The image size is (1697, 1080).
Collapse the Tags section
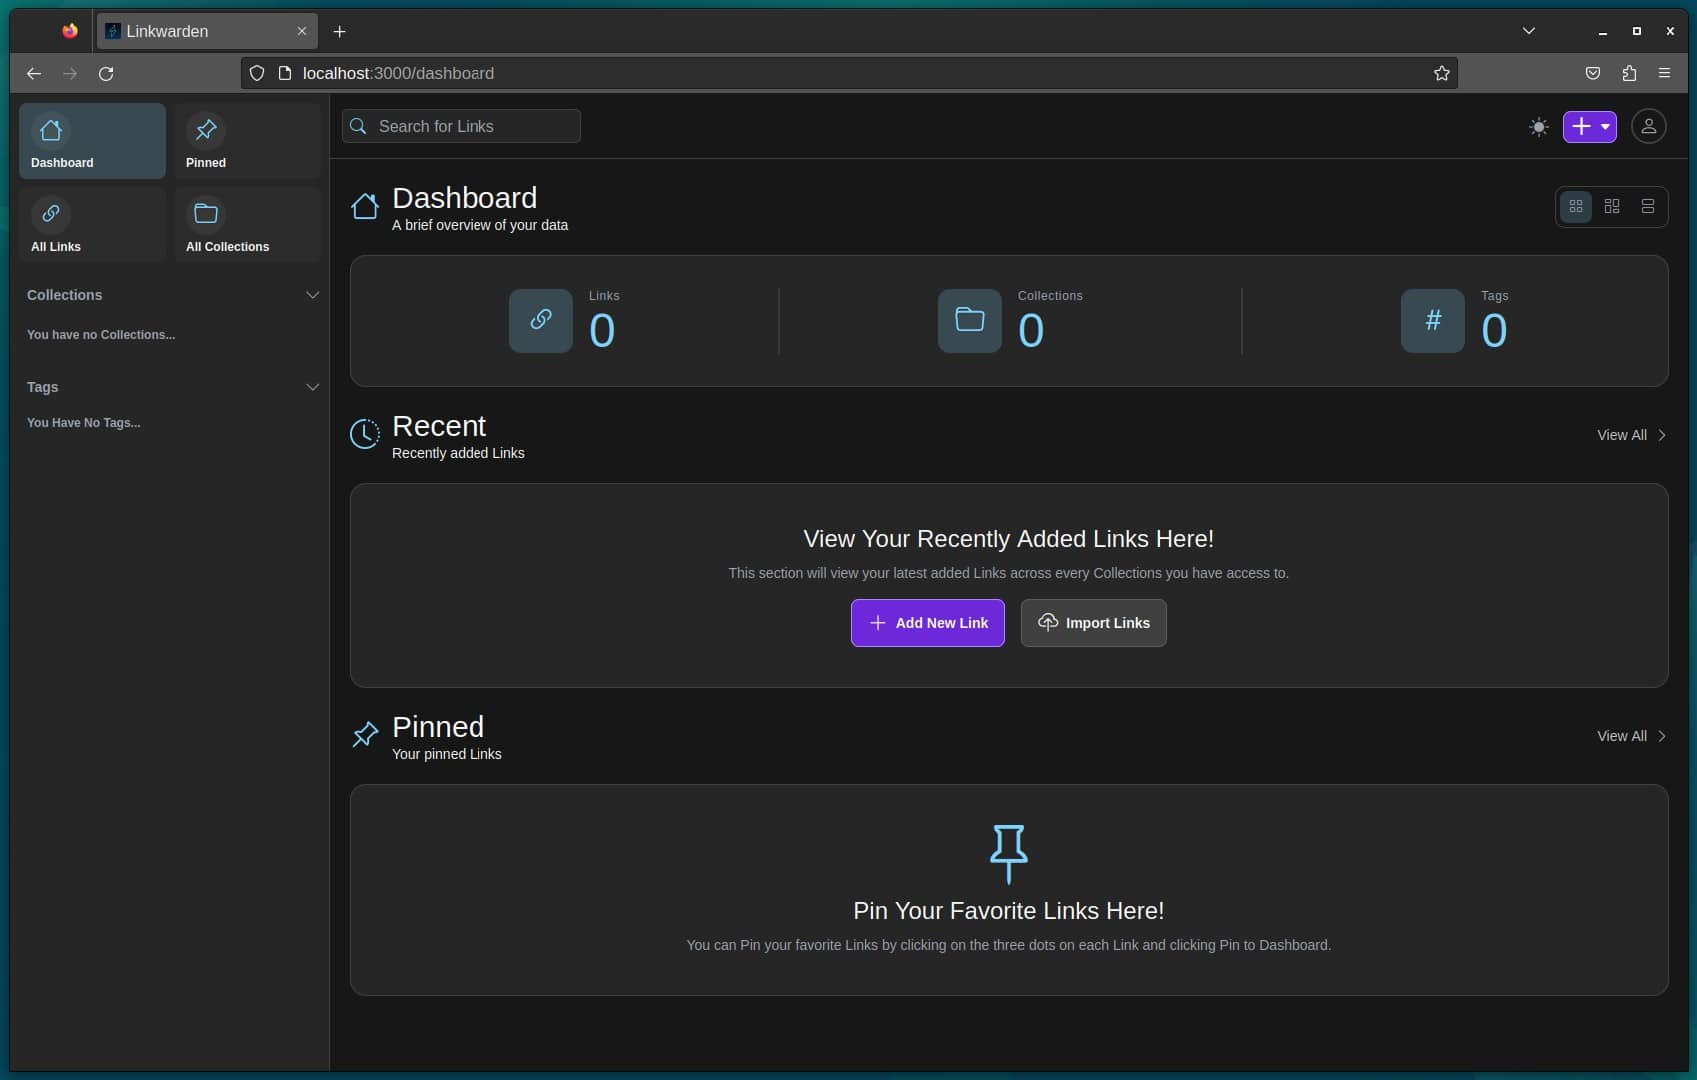(312, 387)
